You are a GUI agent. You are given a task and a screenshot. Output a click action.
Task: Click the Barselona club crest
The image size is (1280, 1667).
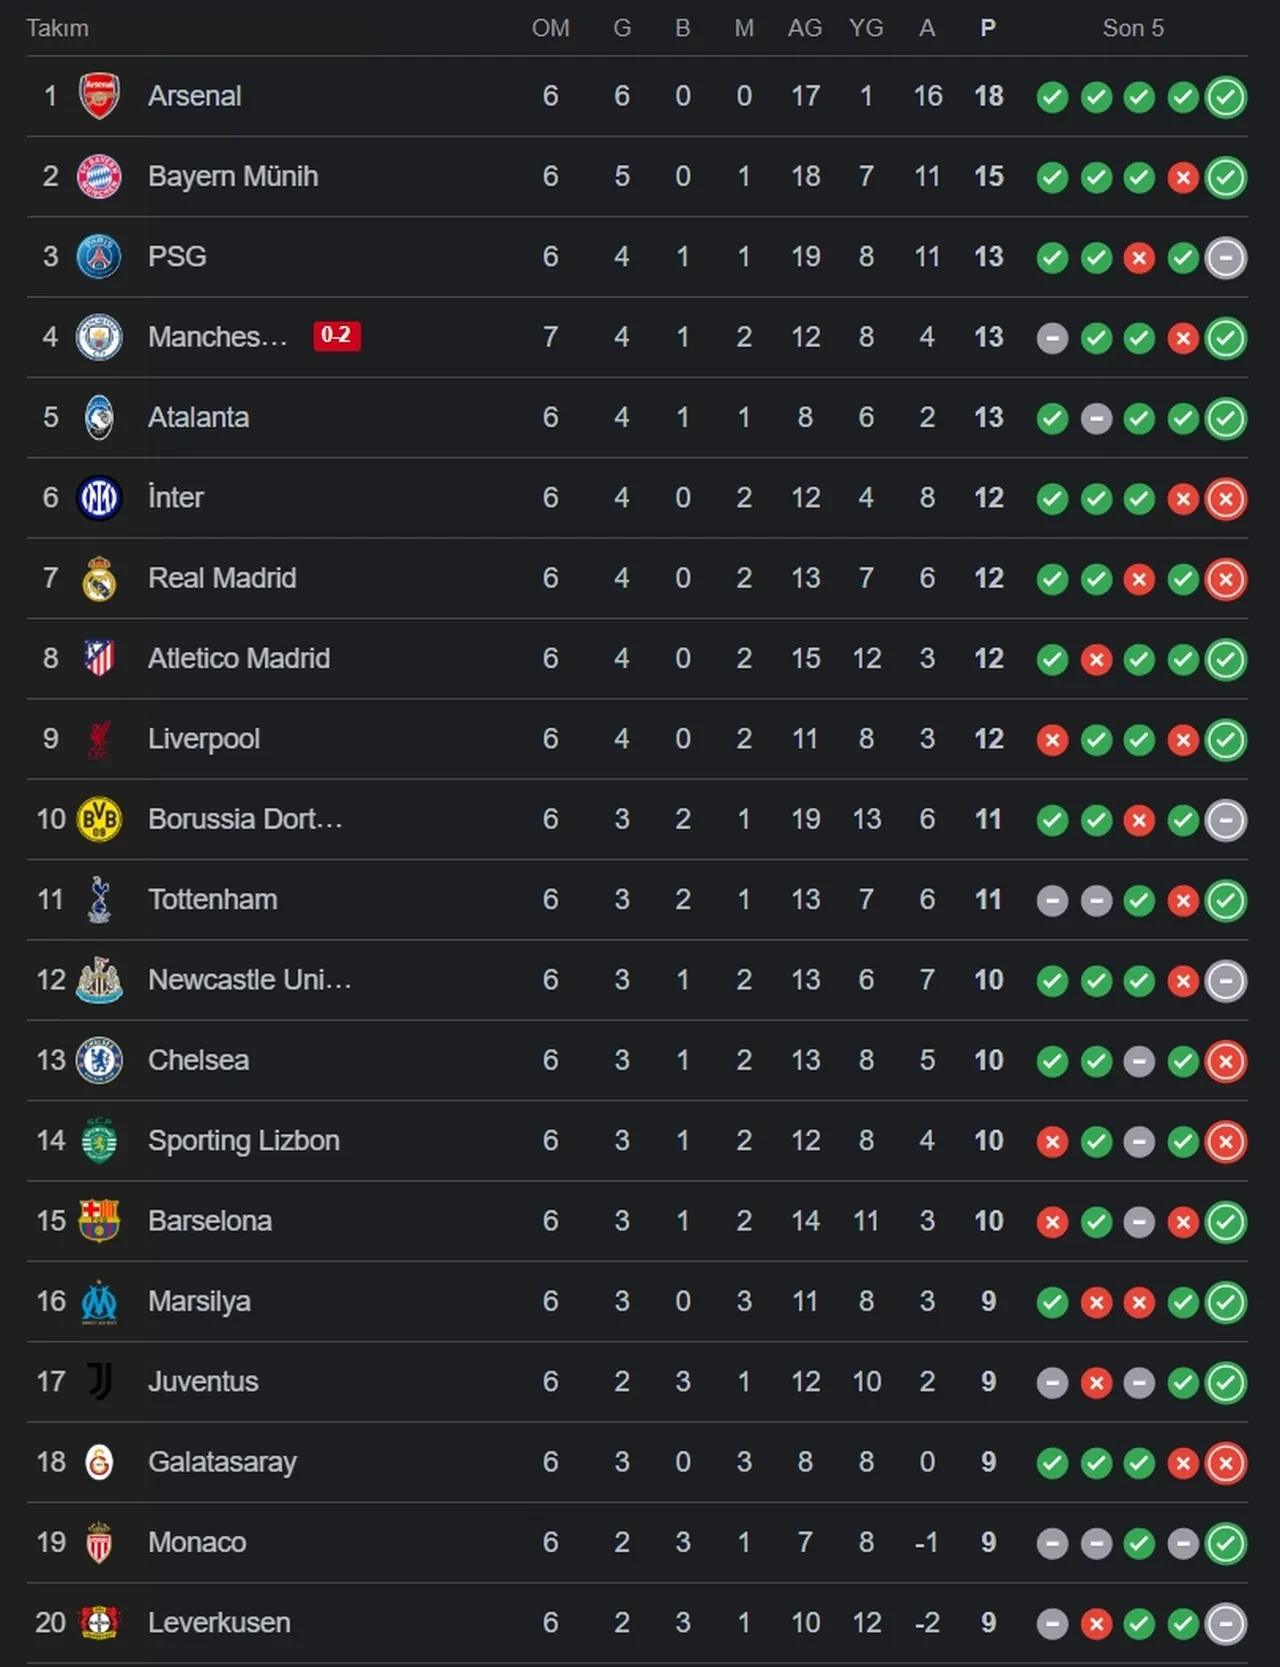pos(99,1221)
